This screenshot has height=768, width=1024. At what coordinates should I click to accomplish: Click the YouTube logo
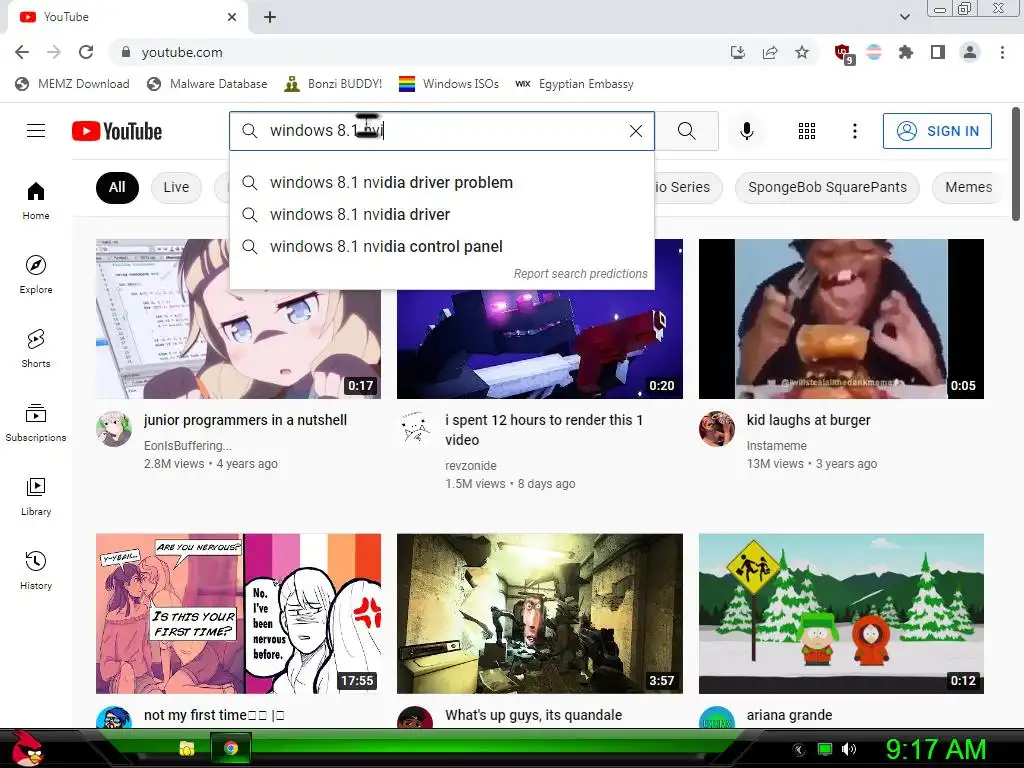pos(117,131)
